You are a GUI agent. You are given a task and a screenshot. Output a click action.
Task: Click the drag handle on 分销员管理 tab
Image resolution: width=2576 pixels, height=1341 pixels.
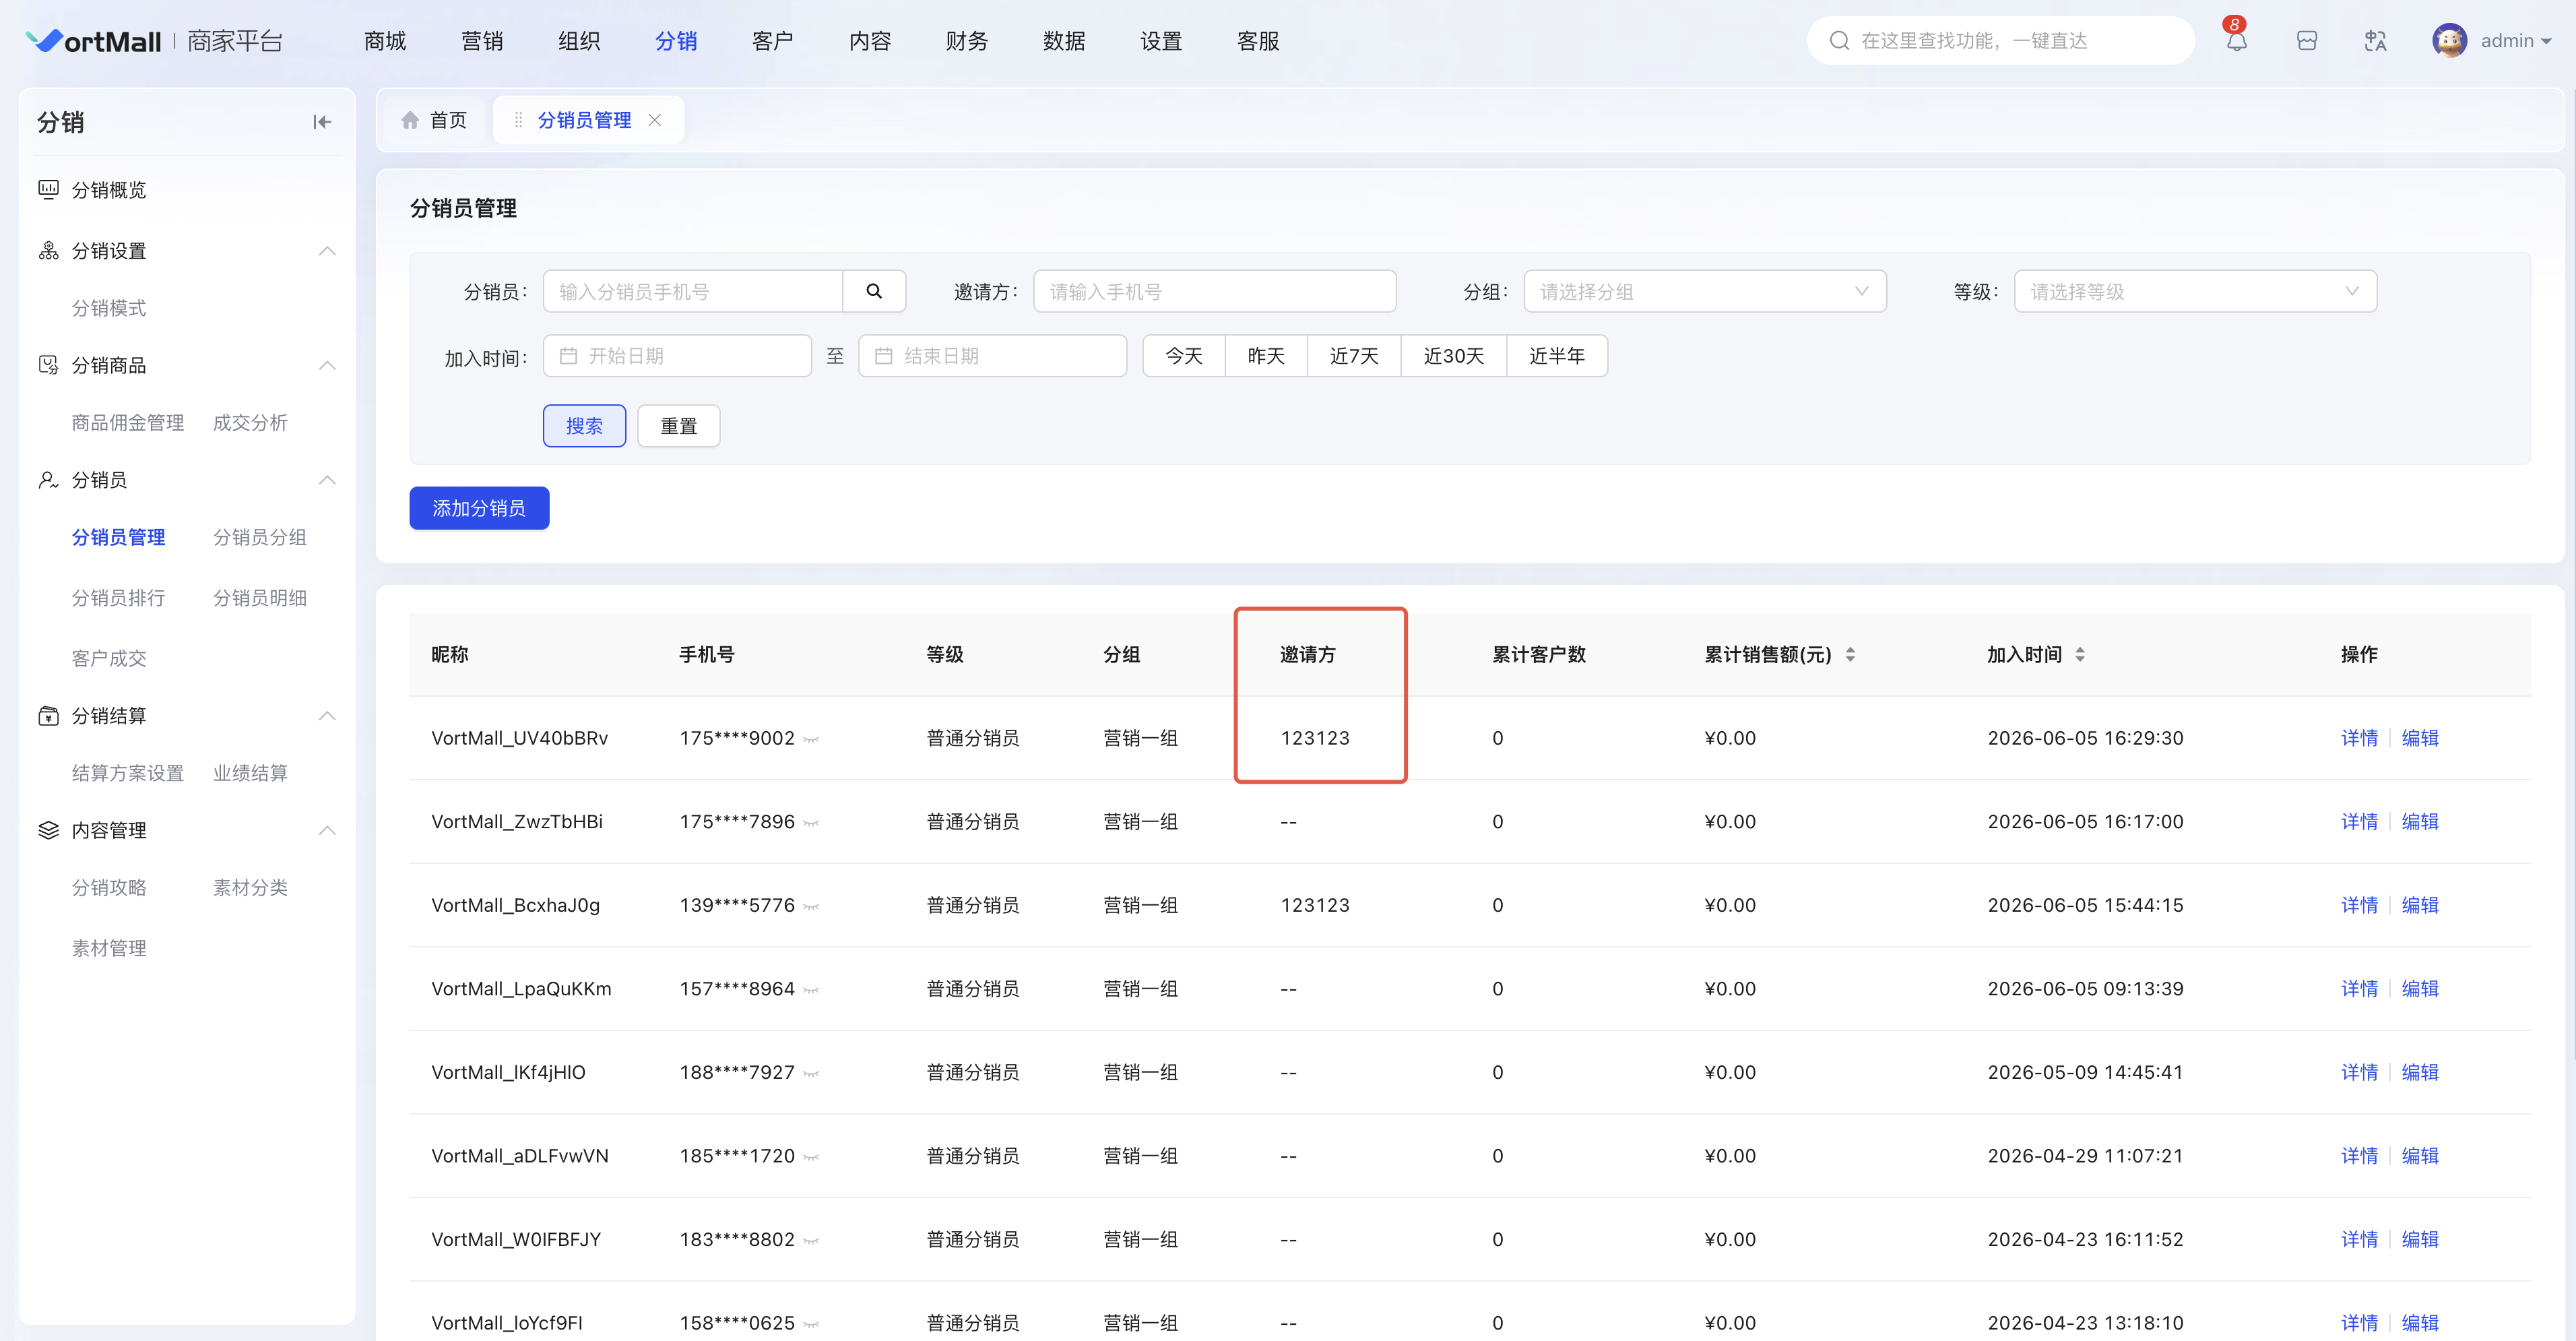pyautogui.click(x=518, y=120)
